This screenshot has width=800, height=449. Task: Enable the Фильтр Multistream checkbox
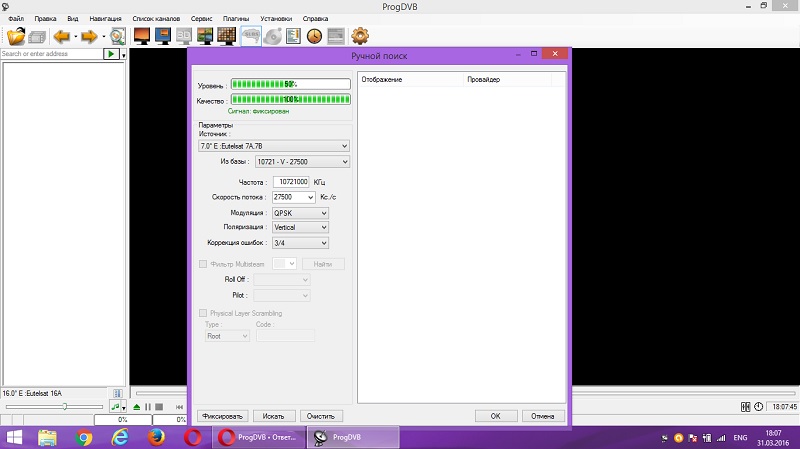pyautogui.click(x=203, y=264)
